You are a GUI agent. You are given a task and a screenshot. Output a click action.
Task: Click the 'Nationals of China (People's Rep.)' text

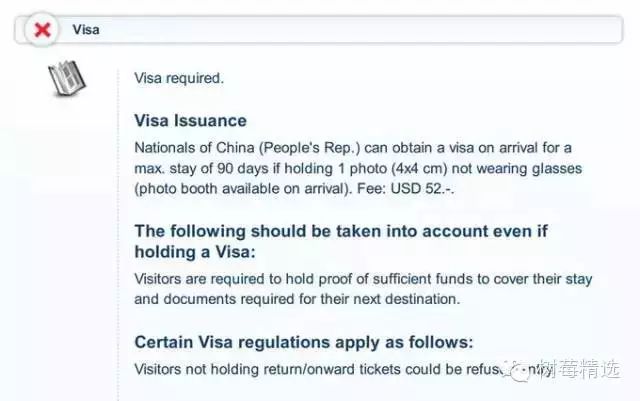pos(247,148)
